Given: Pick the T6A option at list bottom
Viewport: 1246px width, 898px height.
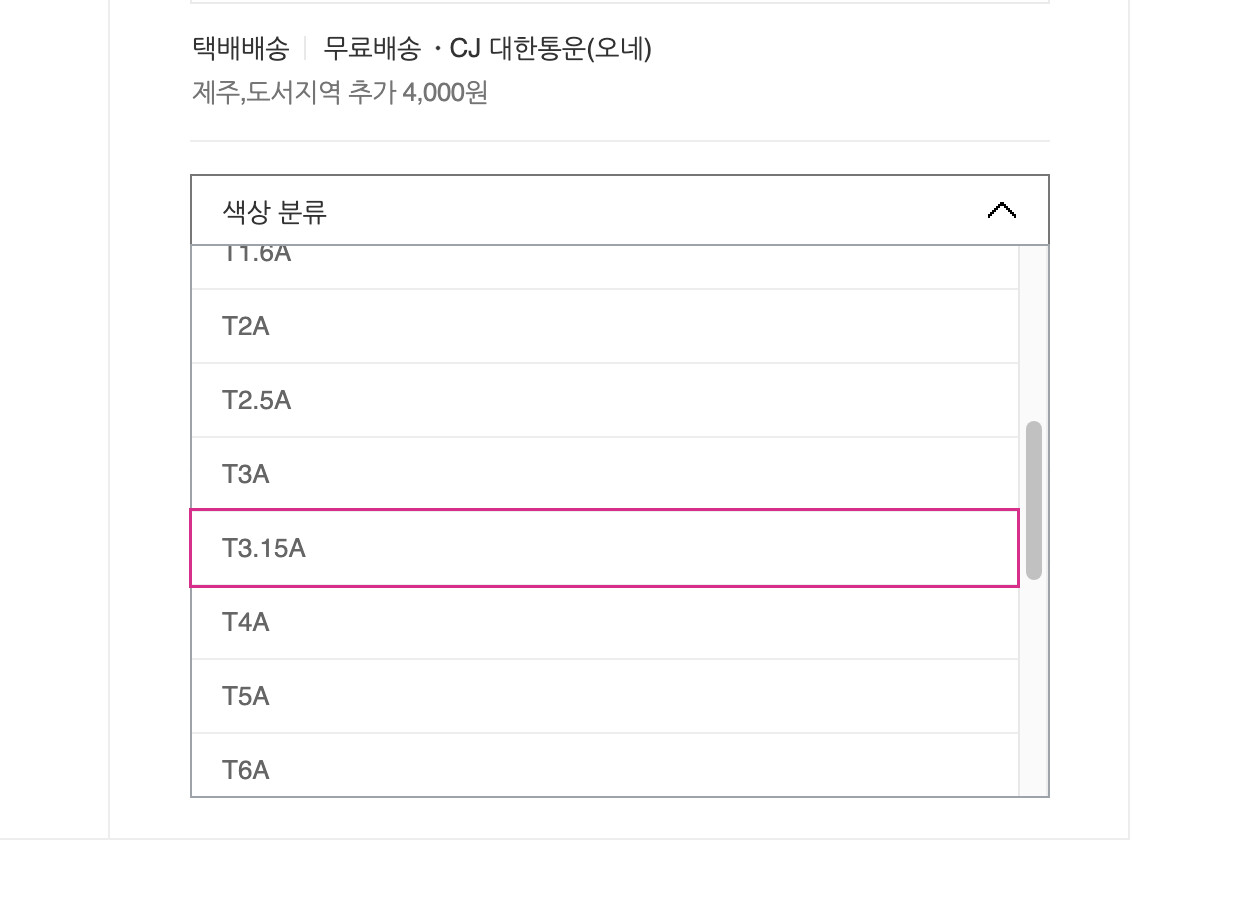Looking at the screenshot, I should pyautogui.click(x=605, y=765).
